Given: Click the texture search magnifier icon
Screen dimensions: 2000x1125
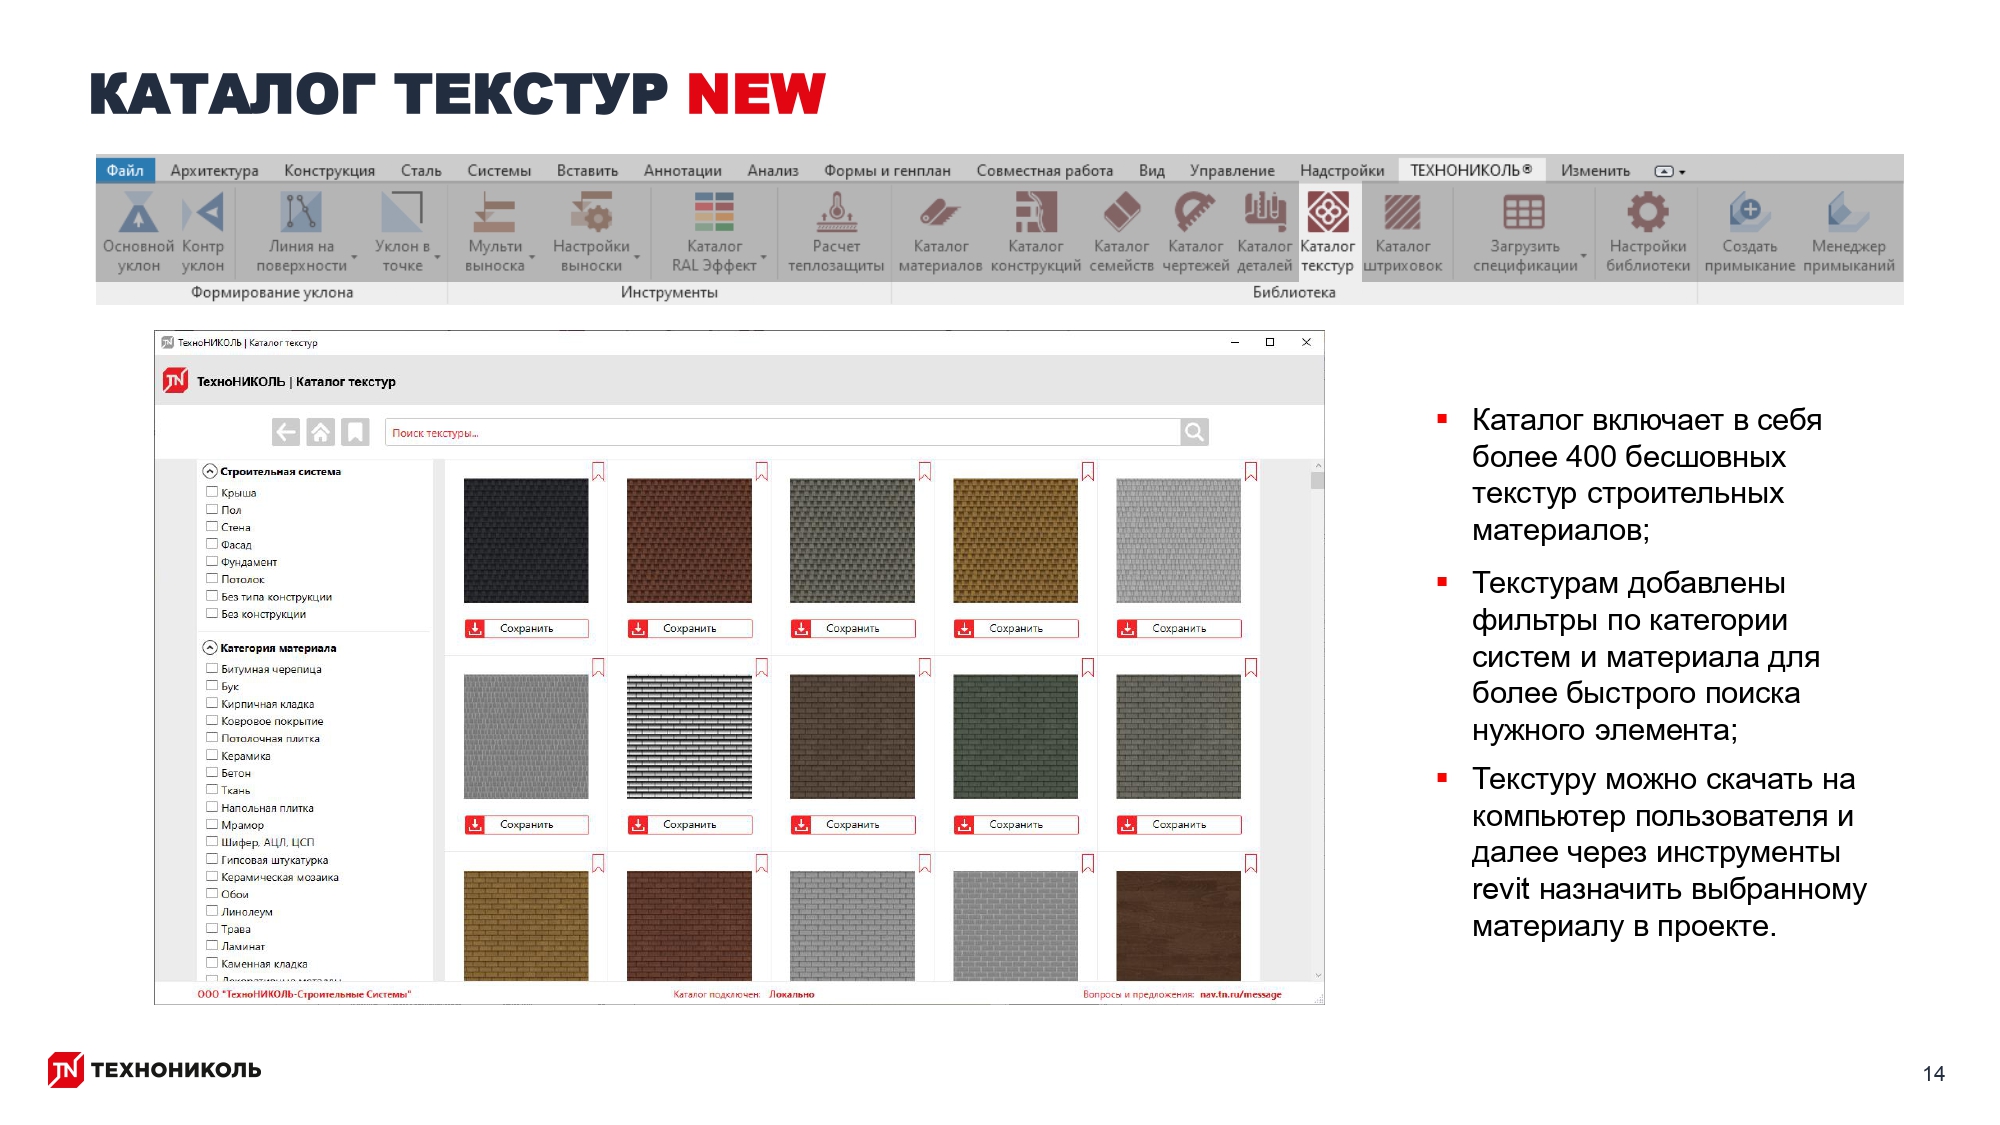Looking at the screenshot, I should (1194, 432).
